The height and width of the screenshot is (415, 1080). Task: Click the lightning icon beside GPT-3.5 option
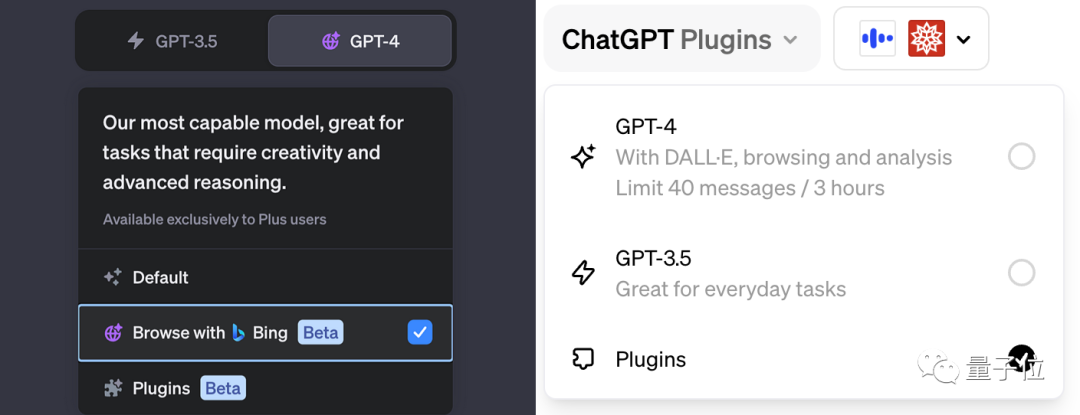point(583,273)
